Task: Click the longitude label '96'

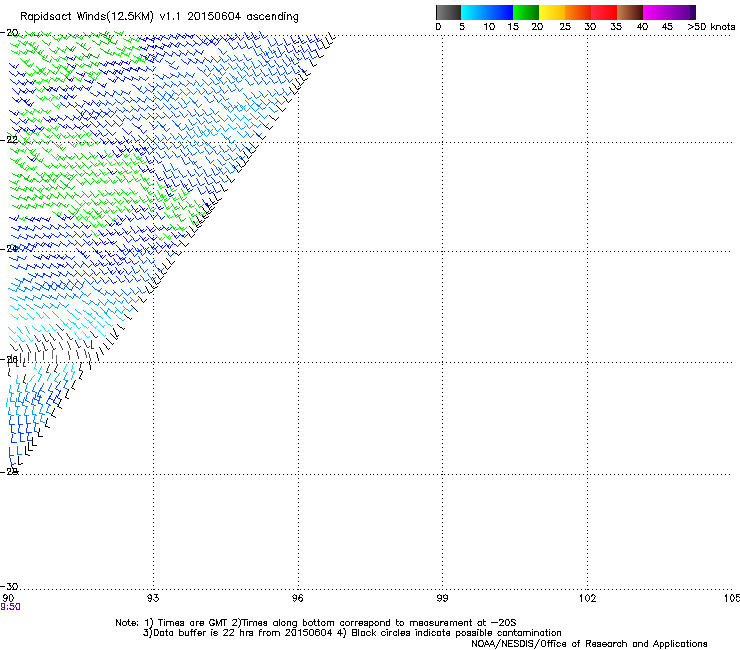Action: 298,598
